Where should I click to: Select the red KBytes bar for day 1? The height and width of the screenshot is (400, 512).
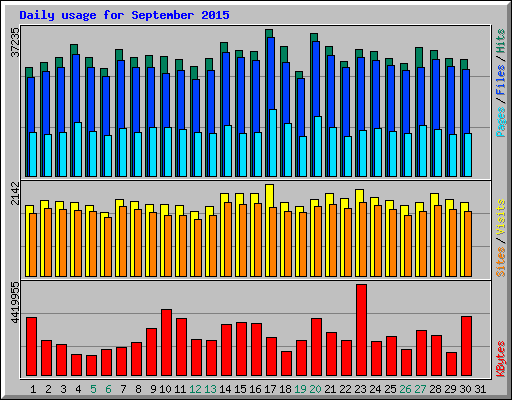pos(31,347)
